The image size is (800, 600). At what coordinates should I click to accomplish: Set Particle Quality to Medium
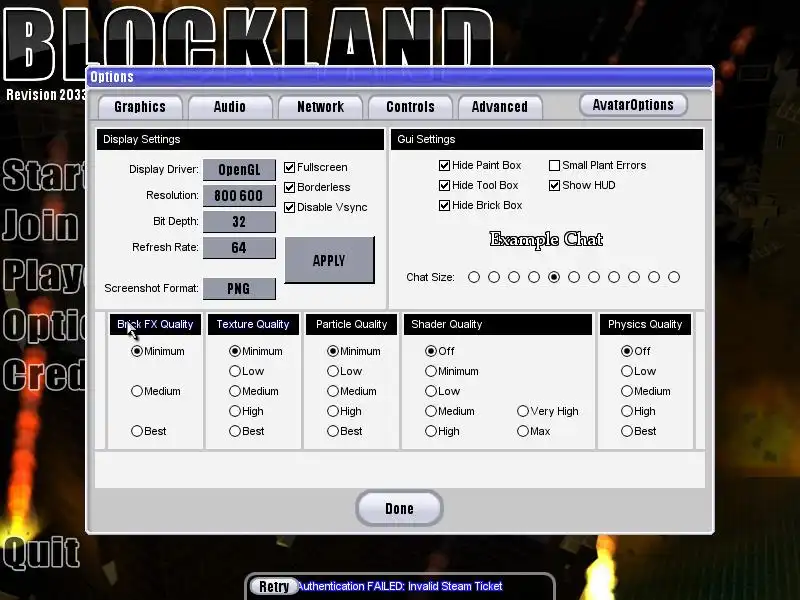pos(333,391)
